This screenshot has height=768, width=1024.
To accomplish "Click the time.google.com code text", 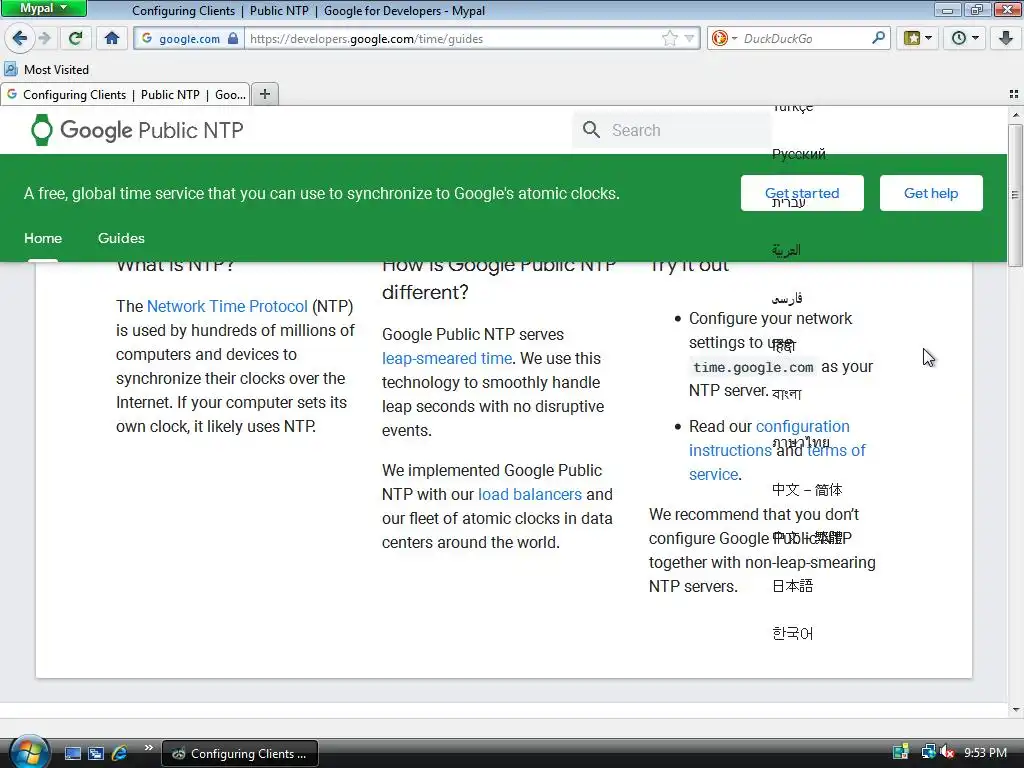I will (753, 367).
